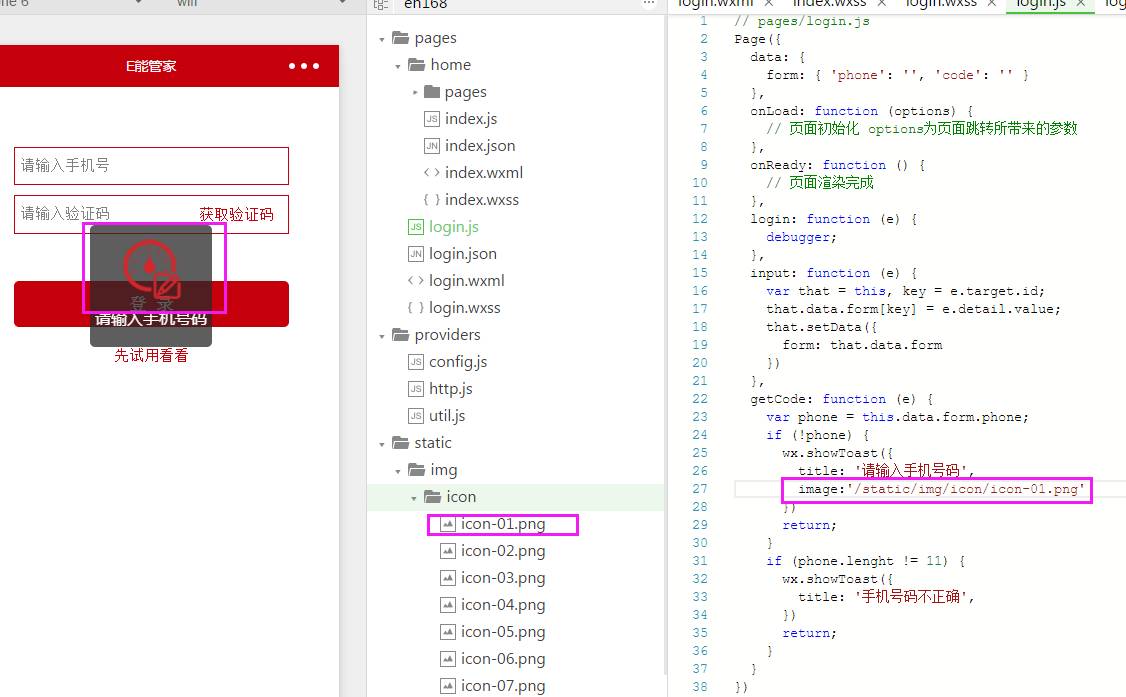Select icon-02.png image file
This screenshot has width=1126, height=697.
coord(503,551)
